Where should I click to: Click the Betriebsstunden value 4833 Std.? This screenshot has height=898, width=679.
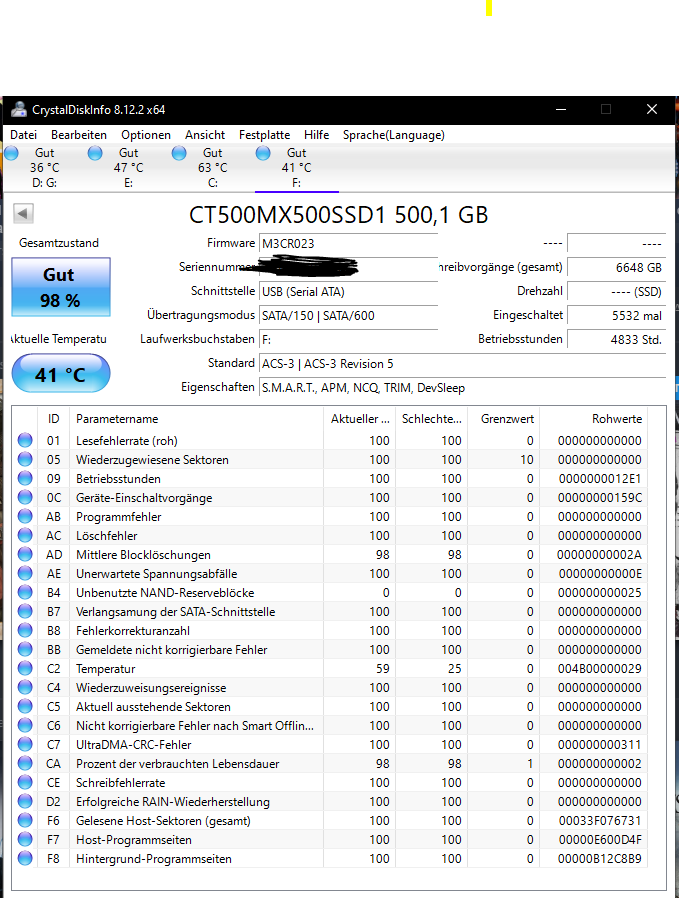click(x=617, y=340)
